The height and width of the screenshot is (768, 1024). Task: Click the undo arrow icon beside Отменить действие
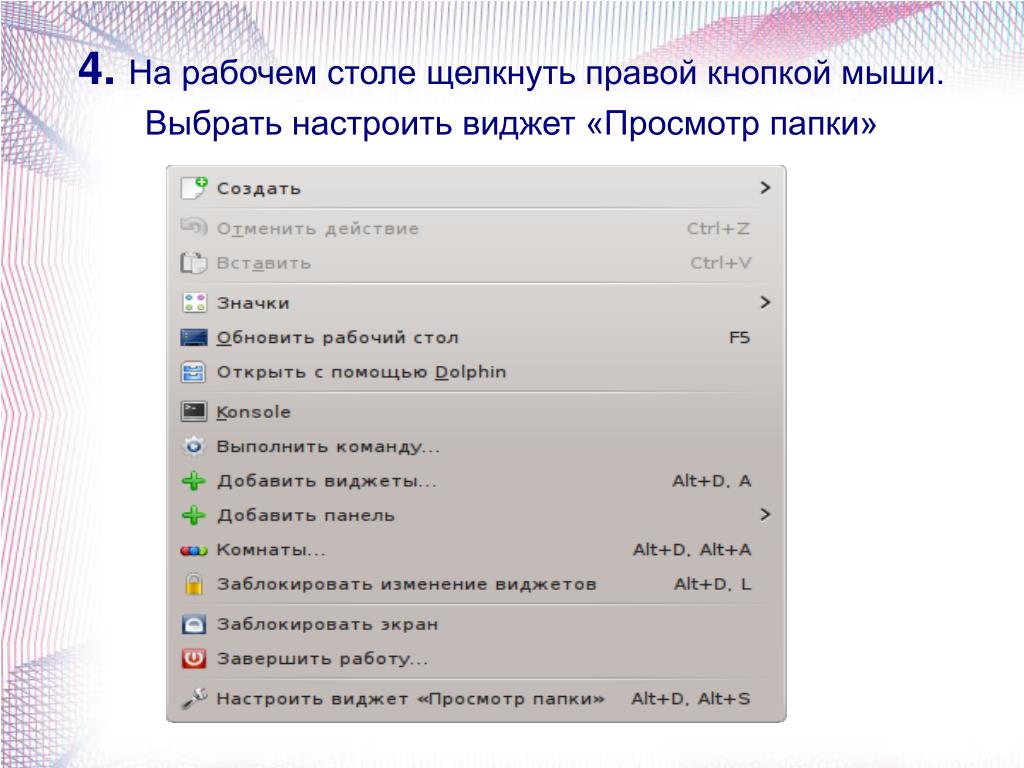coord(194,228)
